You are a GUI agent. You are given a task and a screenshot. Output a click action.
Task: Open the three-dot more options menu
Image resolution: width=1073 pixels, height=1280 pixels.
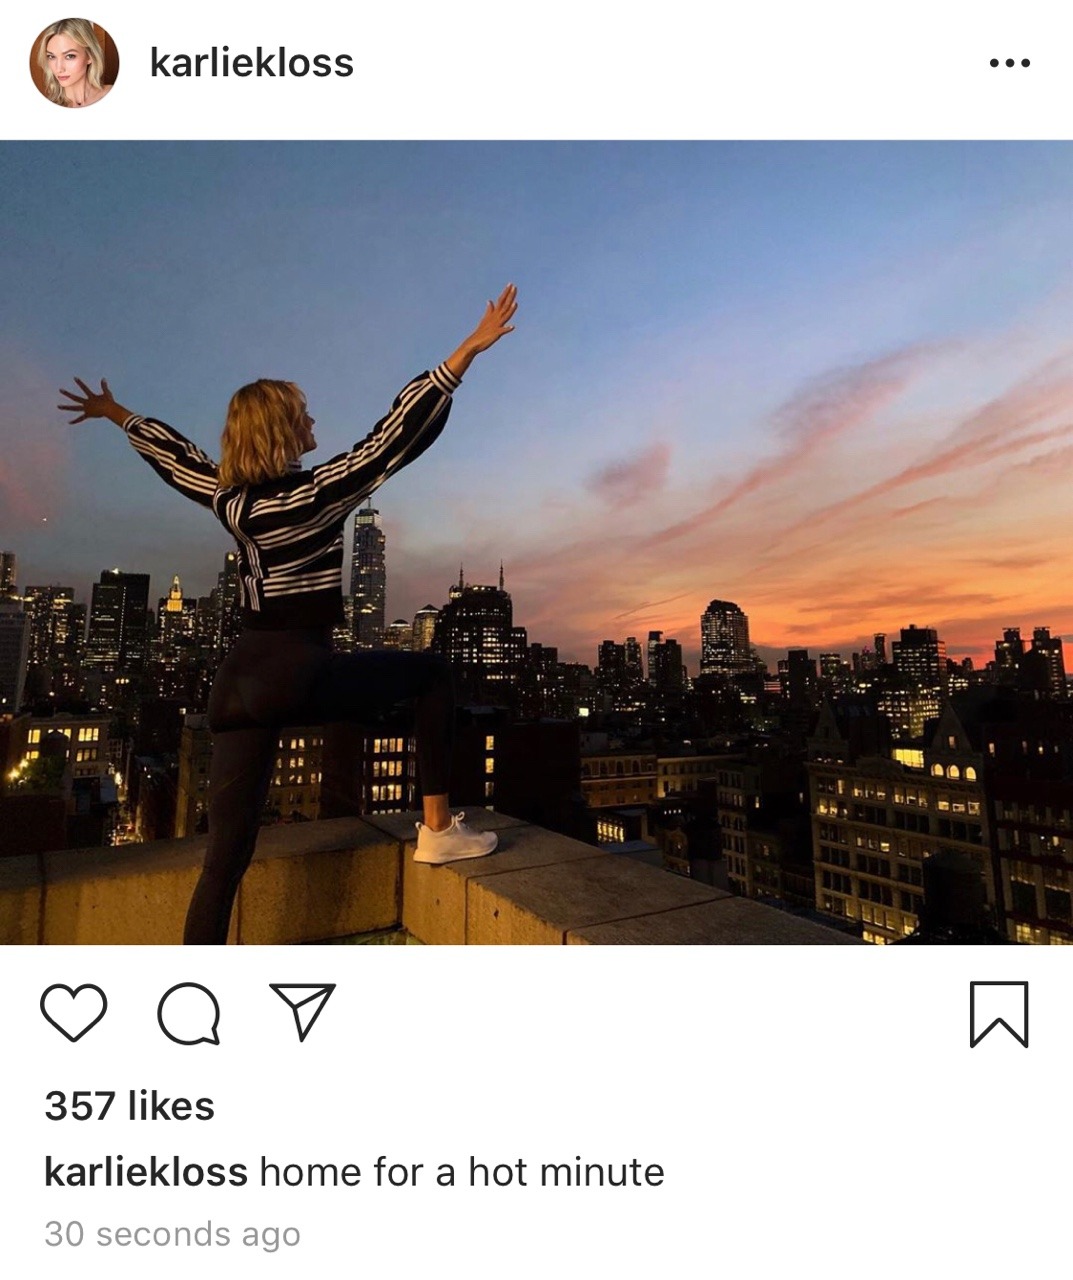coord(1009,63)
